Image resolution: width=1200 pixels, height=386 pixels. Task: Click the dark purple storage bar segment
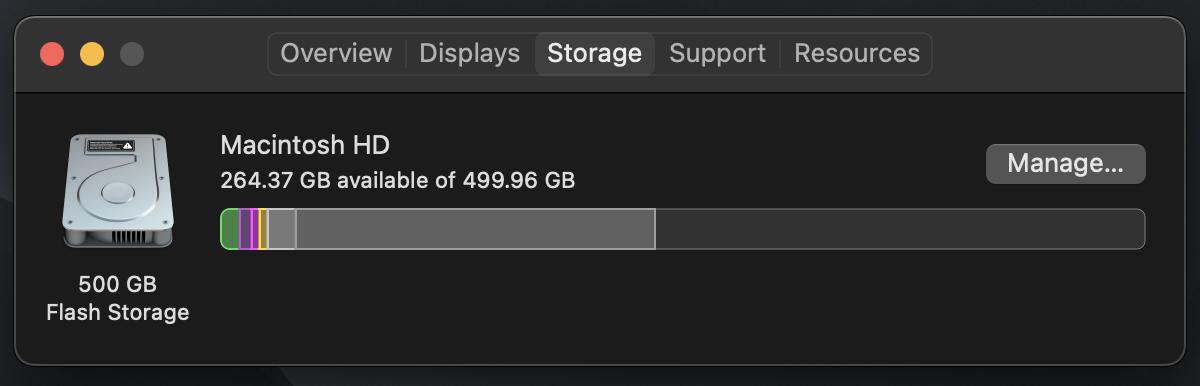point(245,229)
